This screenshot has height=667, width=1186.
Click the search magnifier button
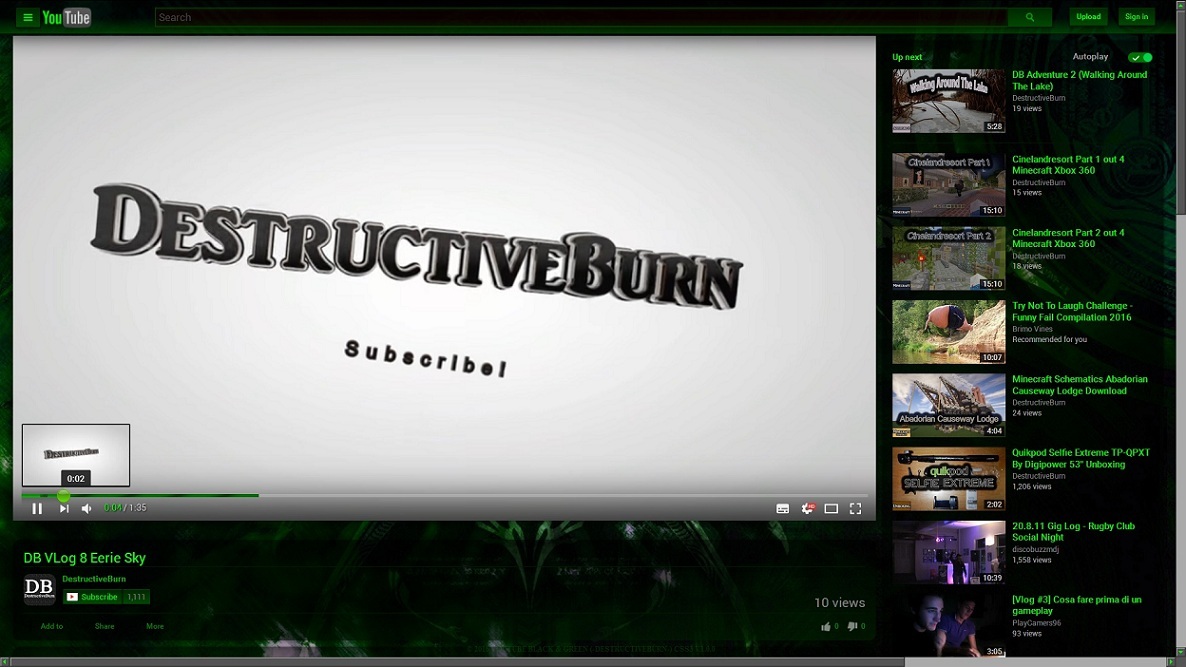pos(1029,17)
